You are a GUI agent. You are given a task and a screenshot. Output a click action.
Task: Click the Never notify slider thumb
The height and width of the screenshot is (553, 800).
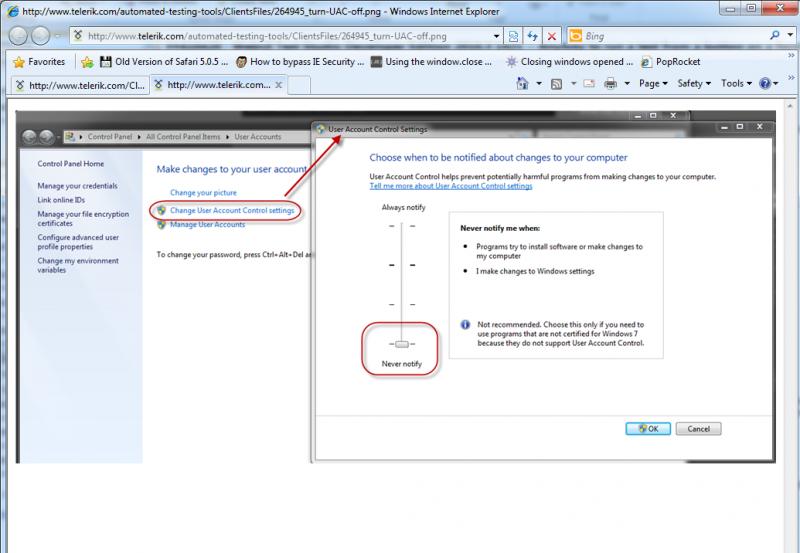click(402, 344)
